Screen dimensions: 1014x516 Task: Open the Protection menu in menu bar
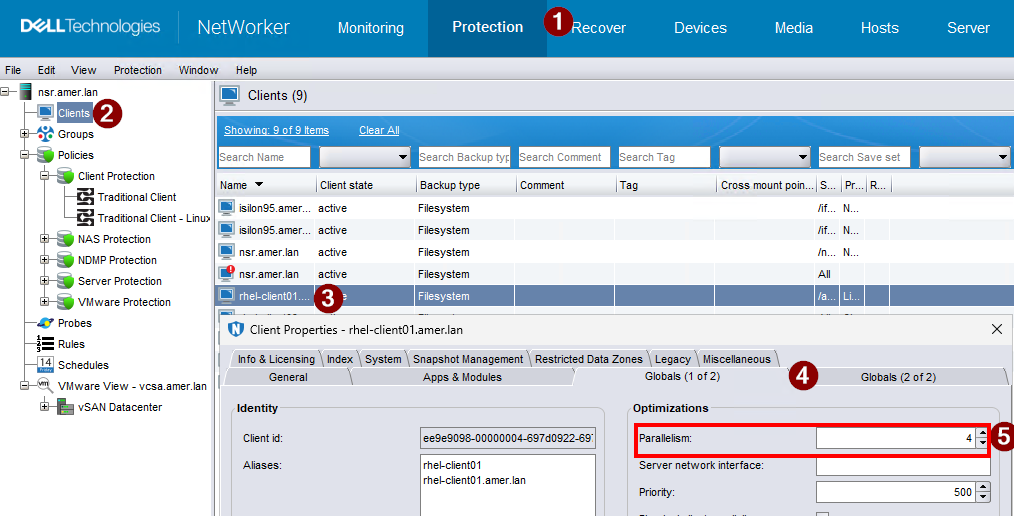coord(137,70)
